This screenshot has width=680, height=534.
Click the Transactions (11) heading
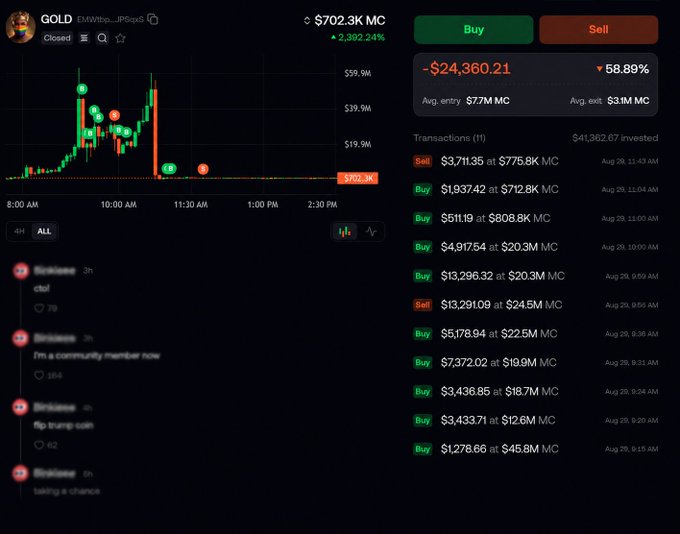coord(449,138)
